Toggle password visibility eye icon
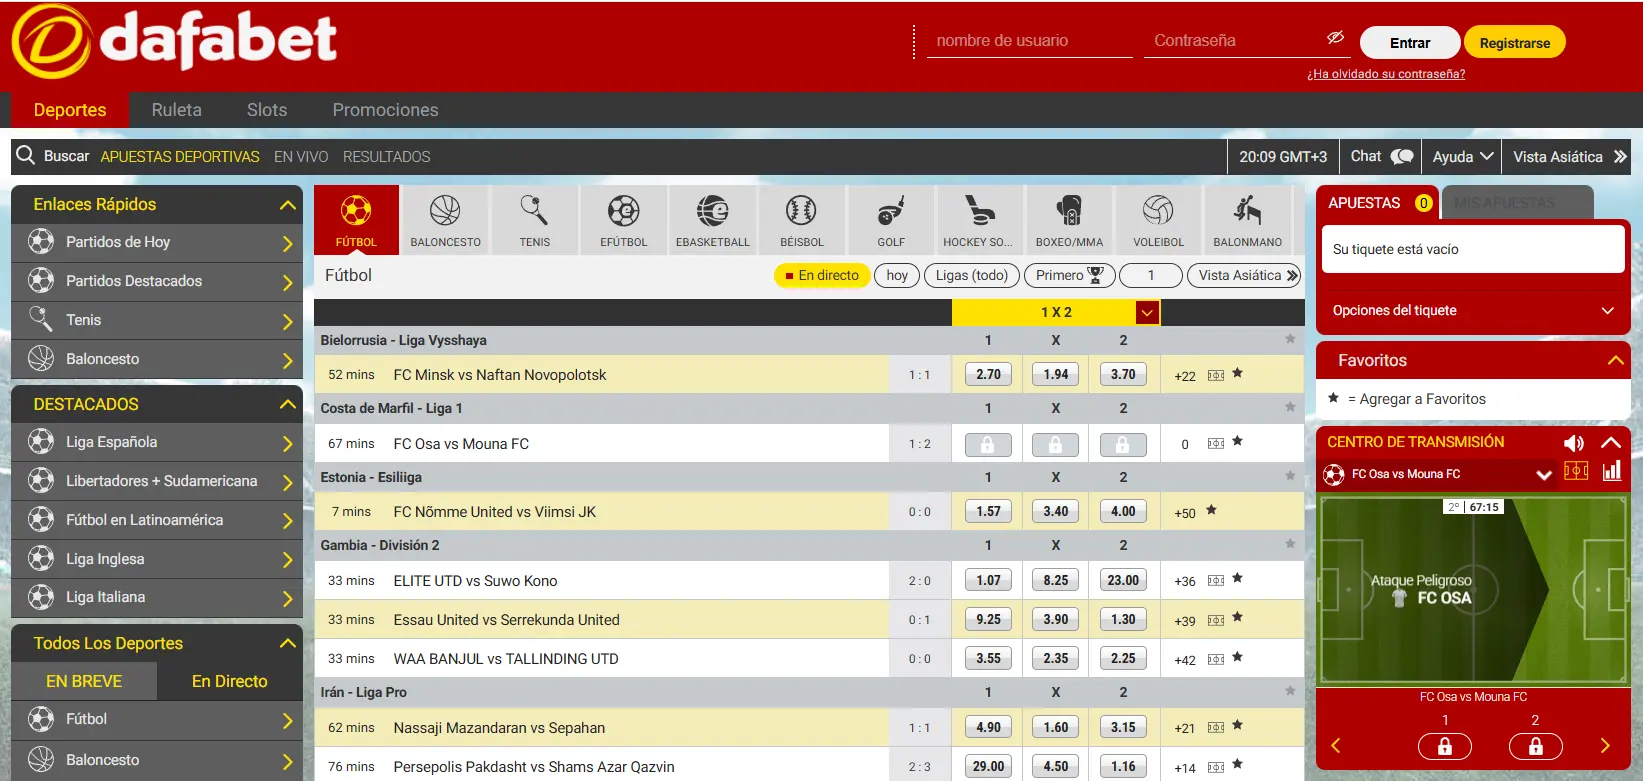This screenshot has width=1643, height=781. click(x=1335, y=38)
